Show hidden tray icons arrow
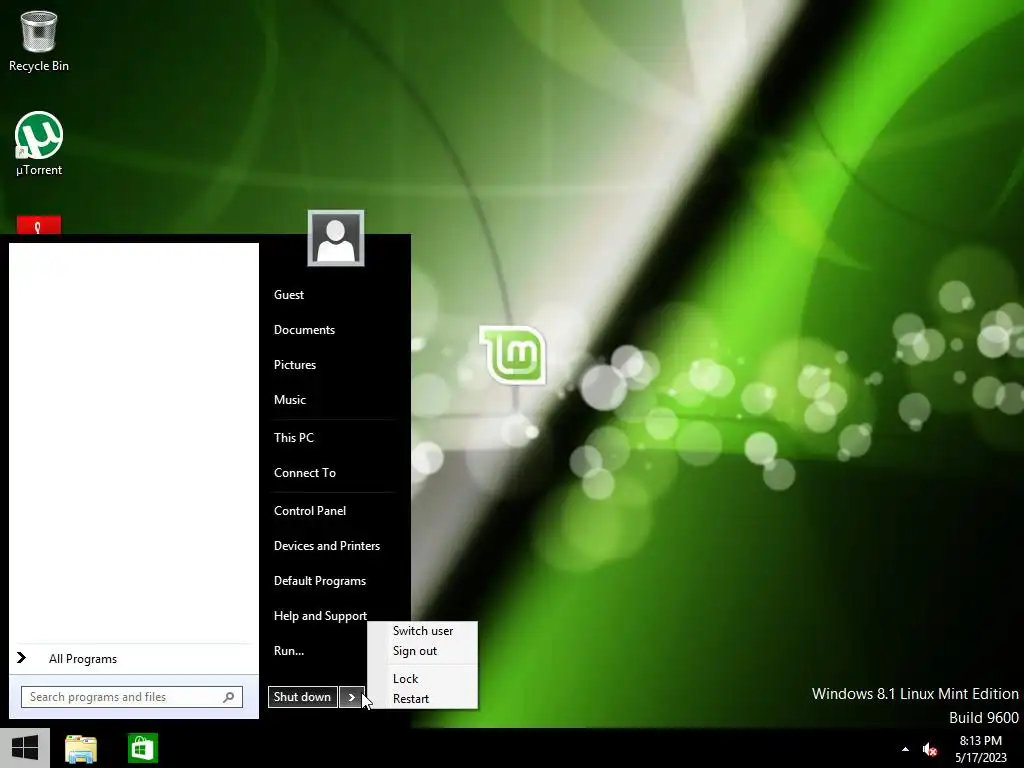 coord(905,749)
